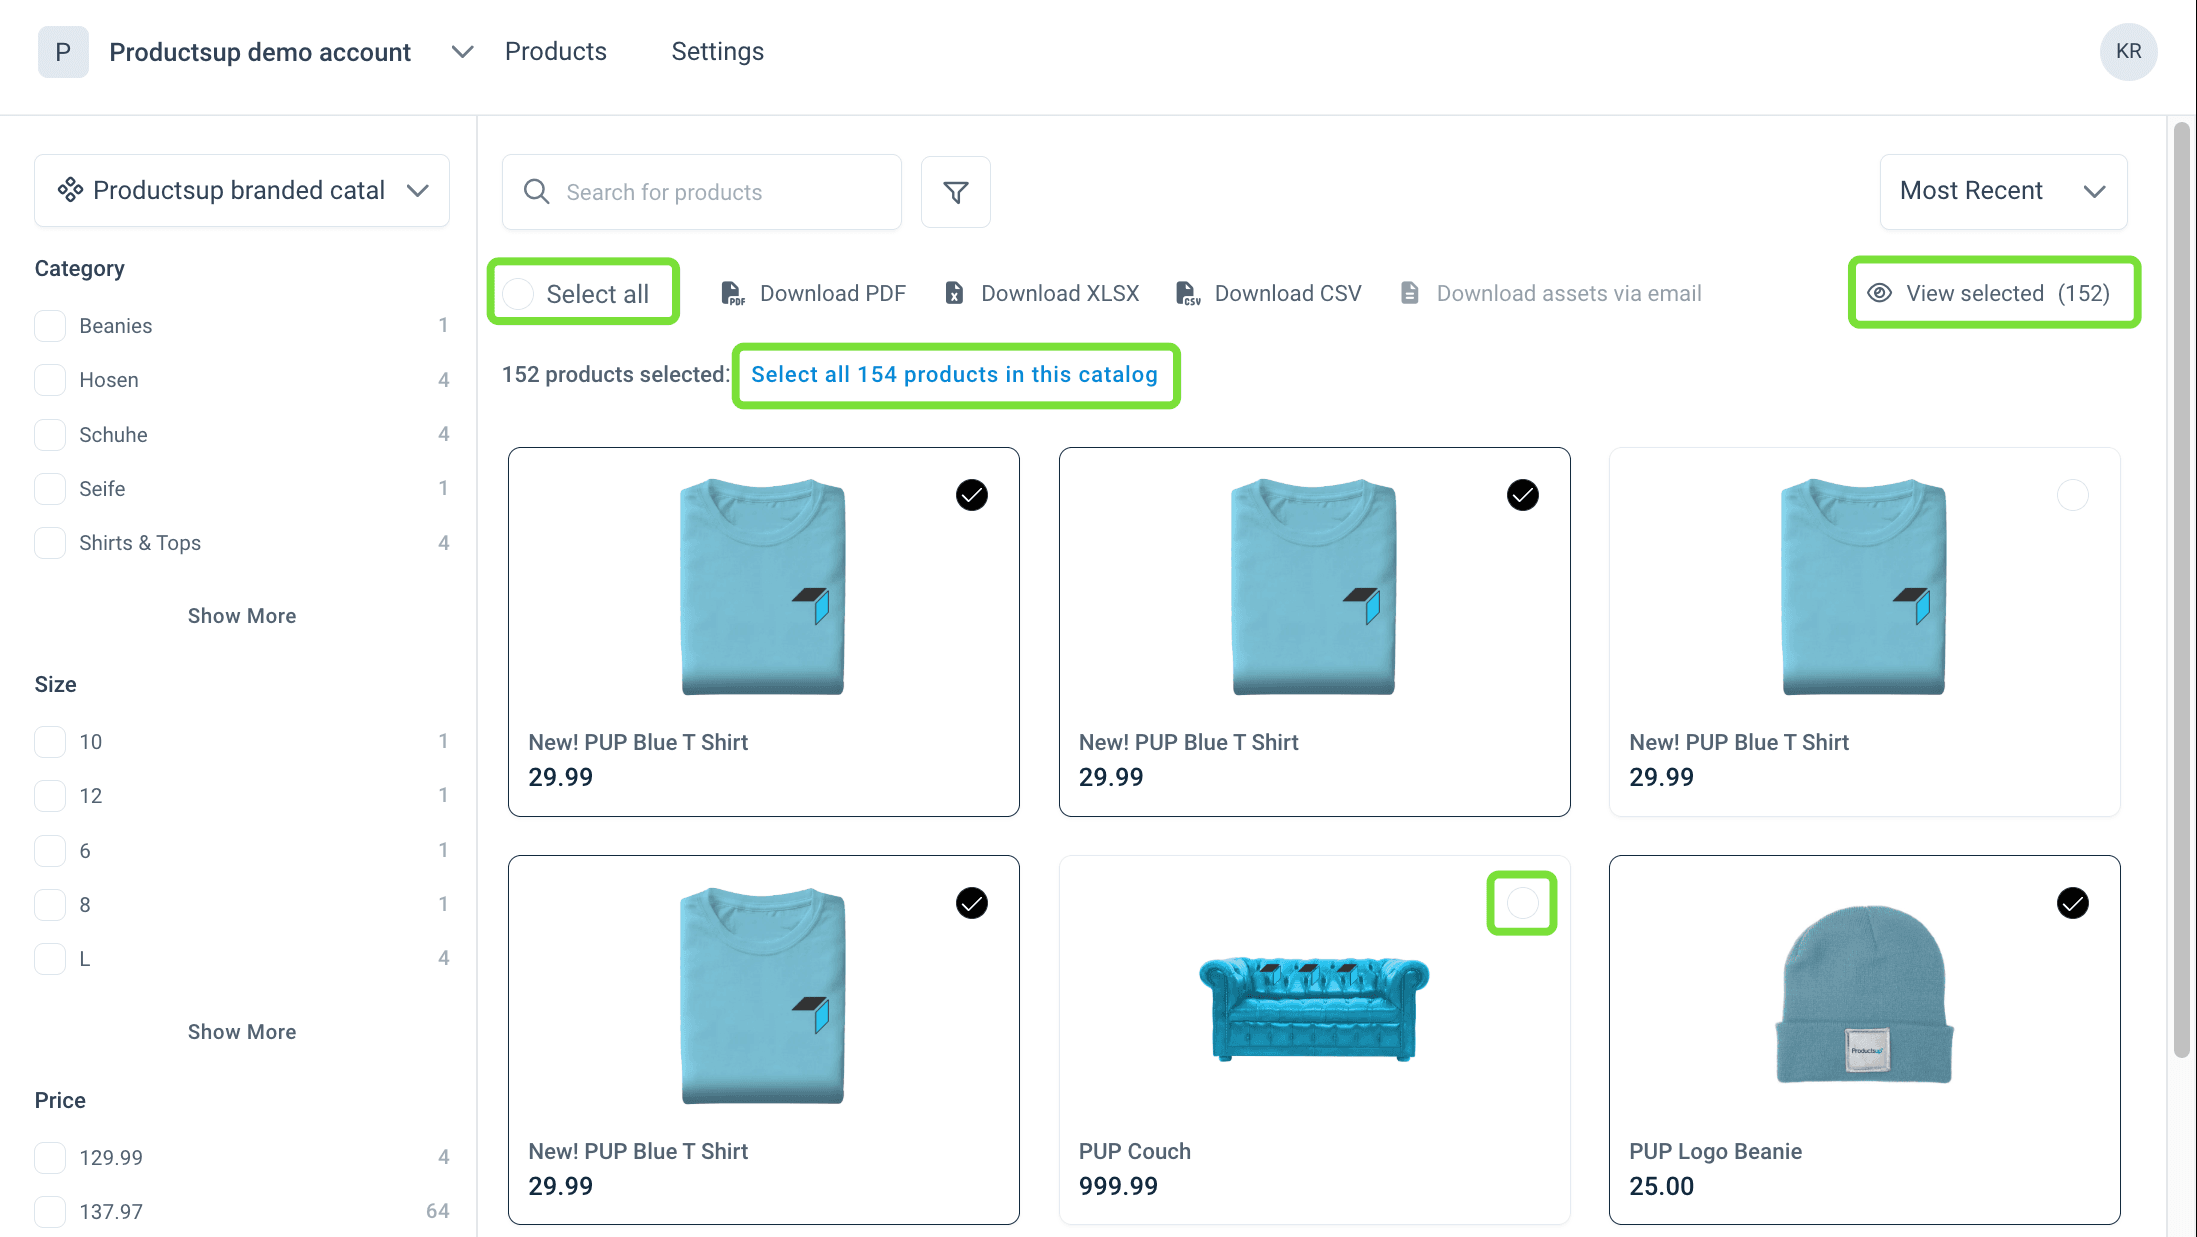Click the 999.99 price text
Screen dimensions: 2197x1237
(x=1118, y=1186)
